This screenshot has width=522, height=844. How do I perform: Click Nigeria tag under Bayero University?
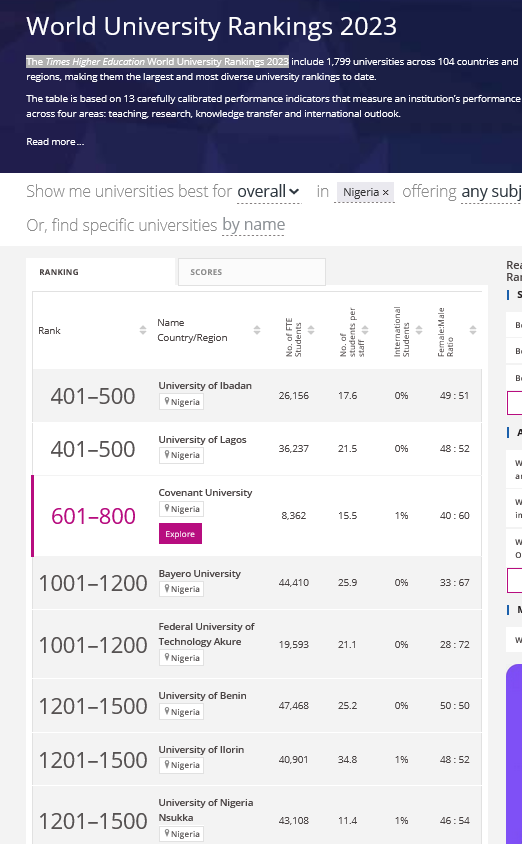coord(181,589)
